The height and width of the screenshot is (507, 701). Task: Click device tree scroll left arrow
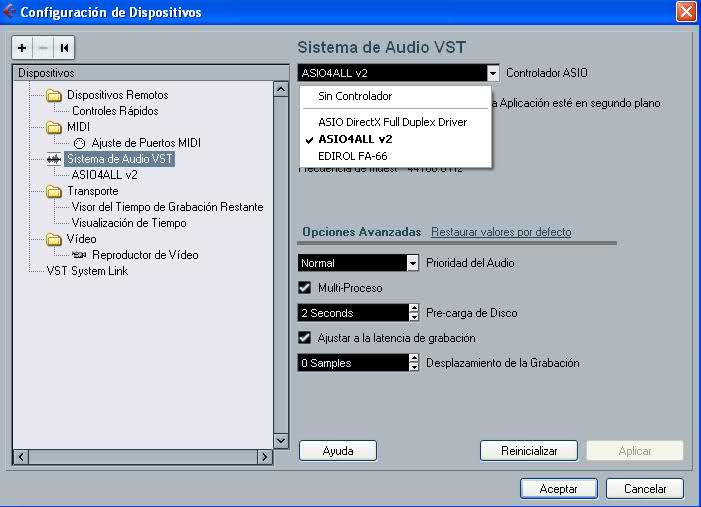pyautogui.click(x=21, y=457)
